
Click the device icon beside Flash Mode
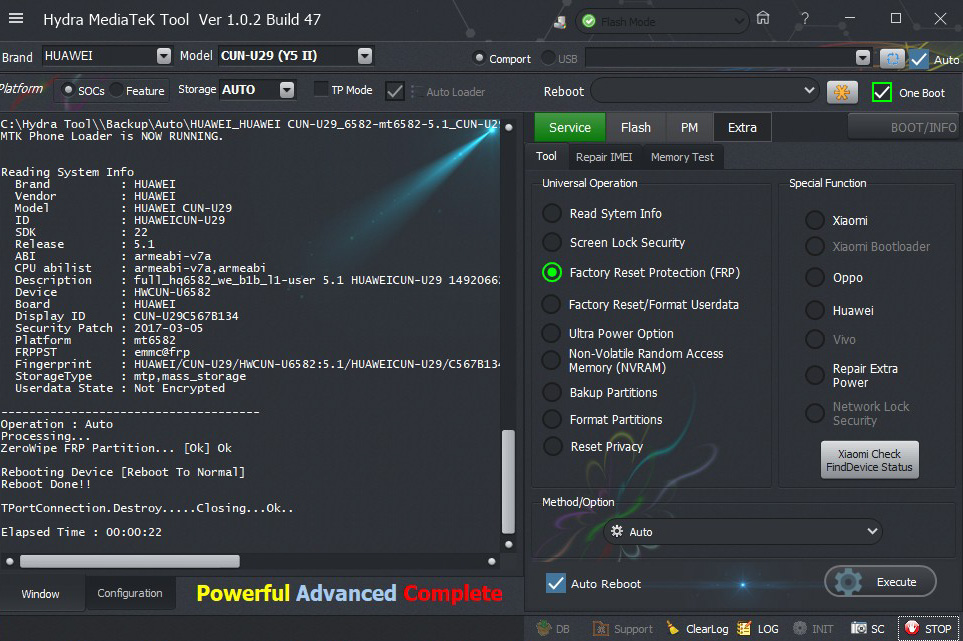click(x=559, y=22)
